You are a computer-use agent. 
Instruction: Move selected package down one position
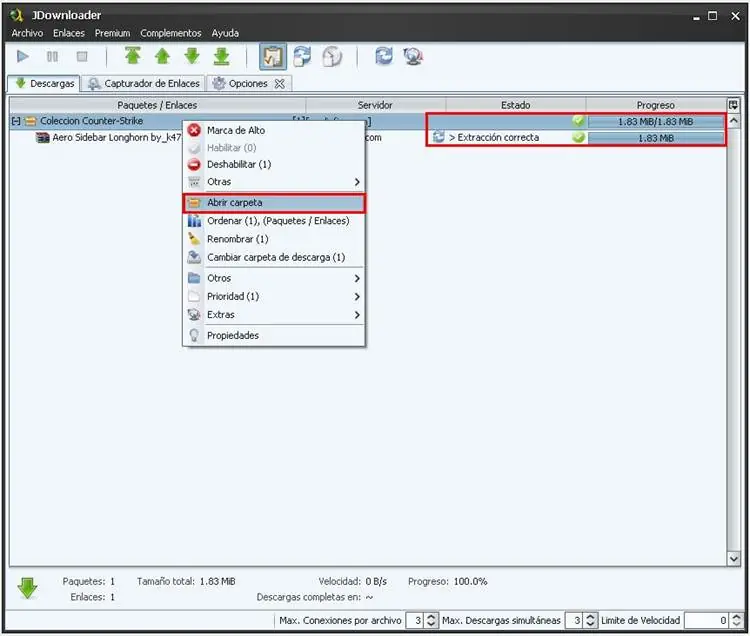point(192,56)
